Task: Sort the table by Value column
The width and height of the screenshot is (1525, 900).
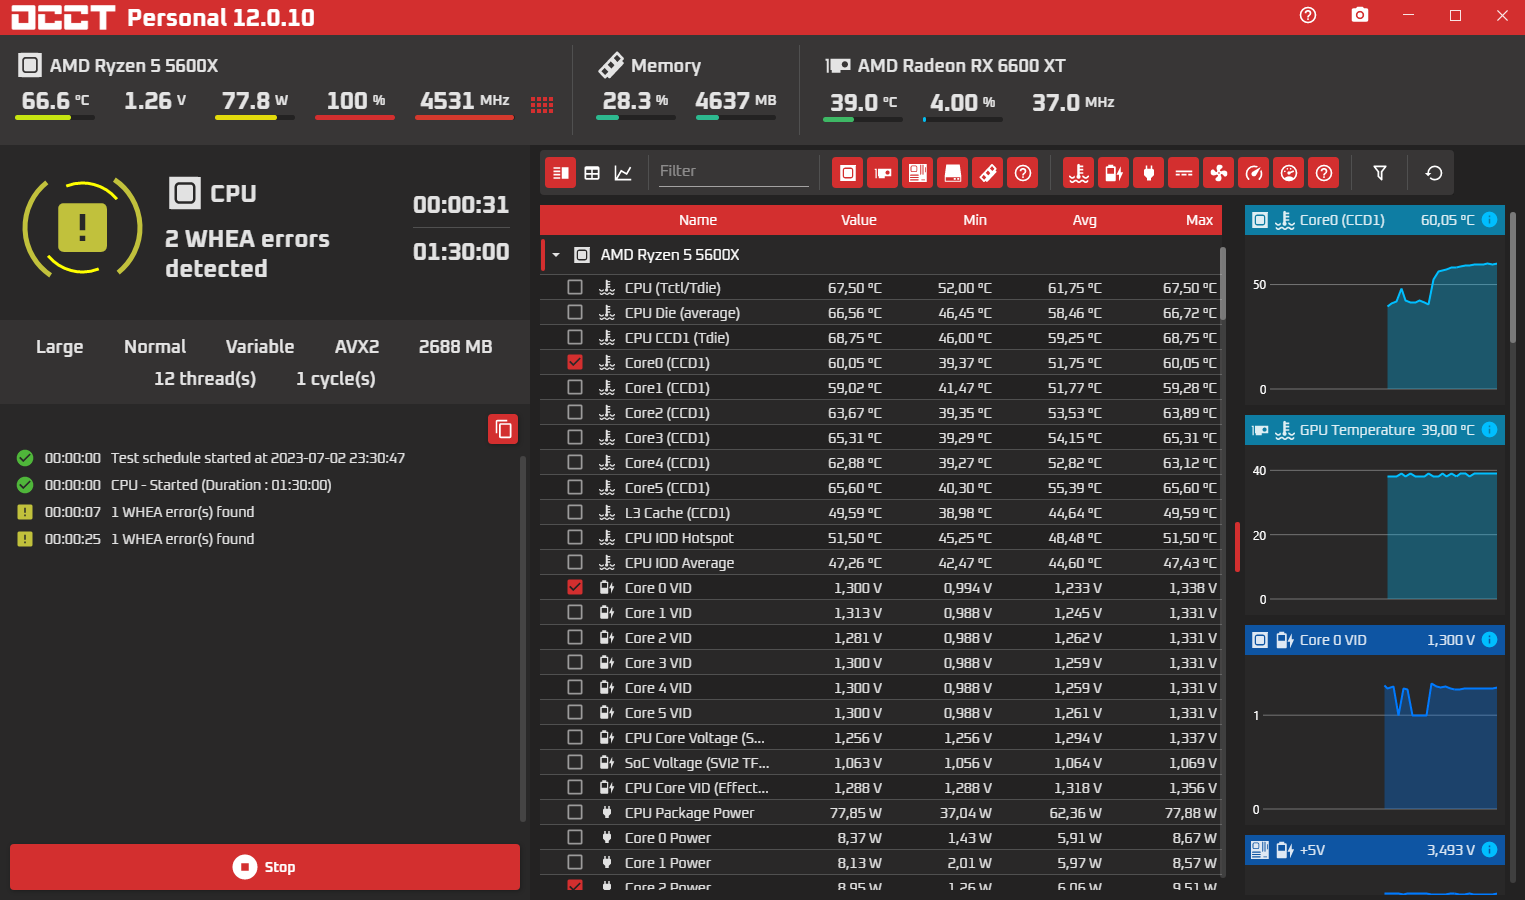Action: pyautogui.click(x=859, y=220)
